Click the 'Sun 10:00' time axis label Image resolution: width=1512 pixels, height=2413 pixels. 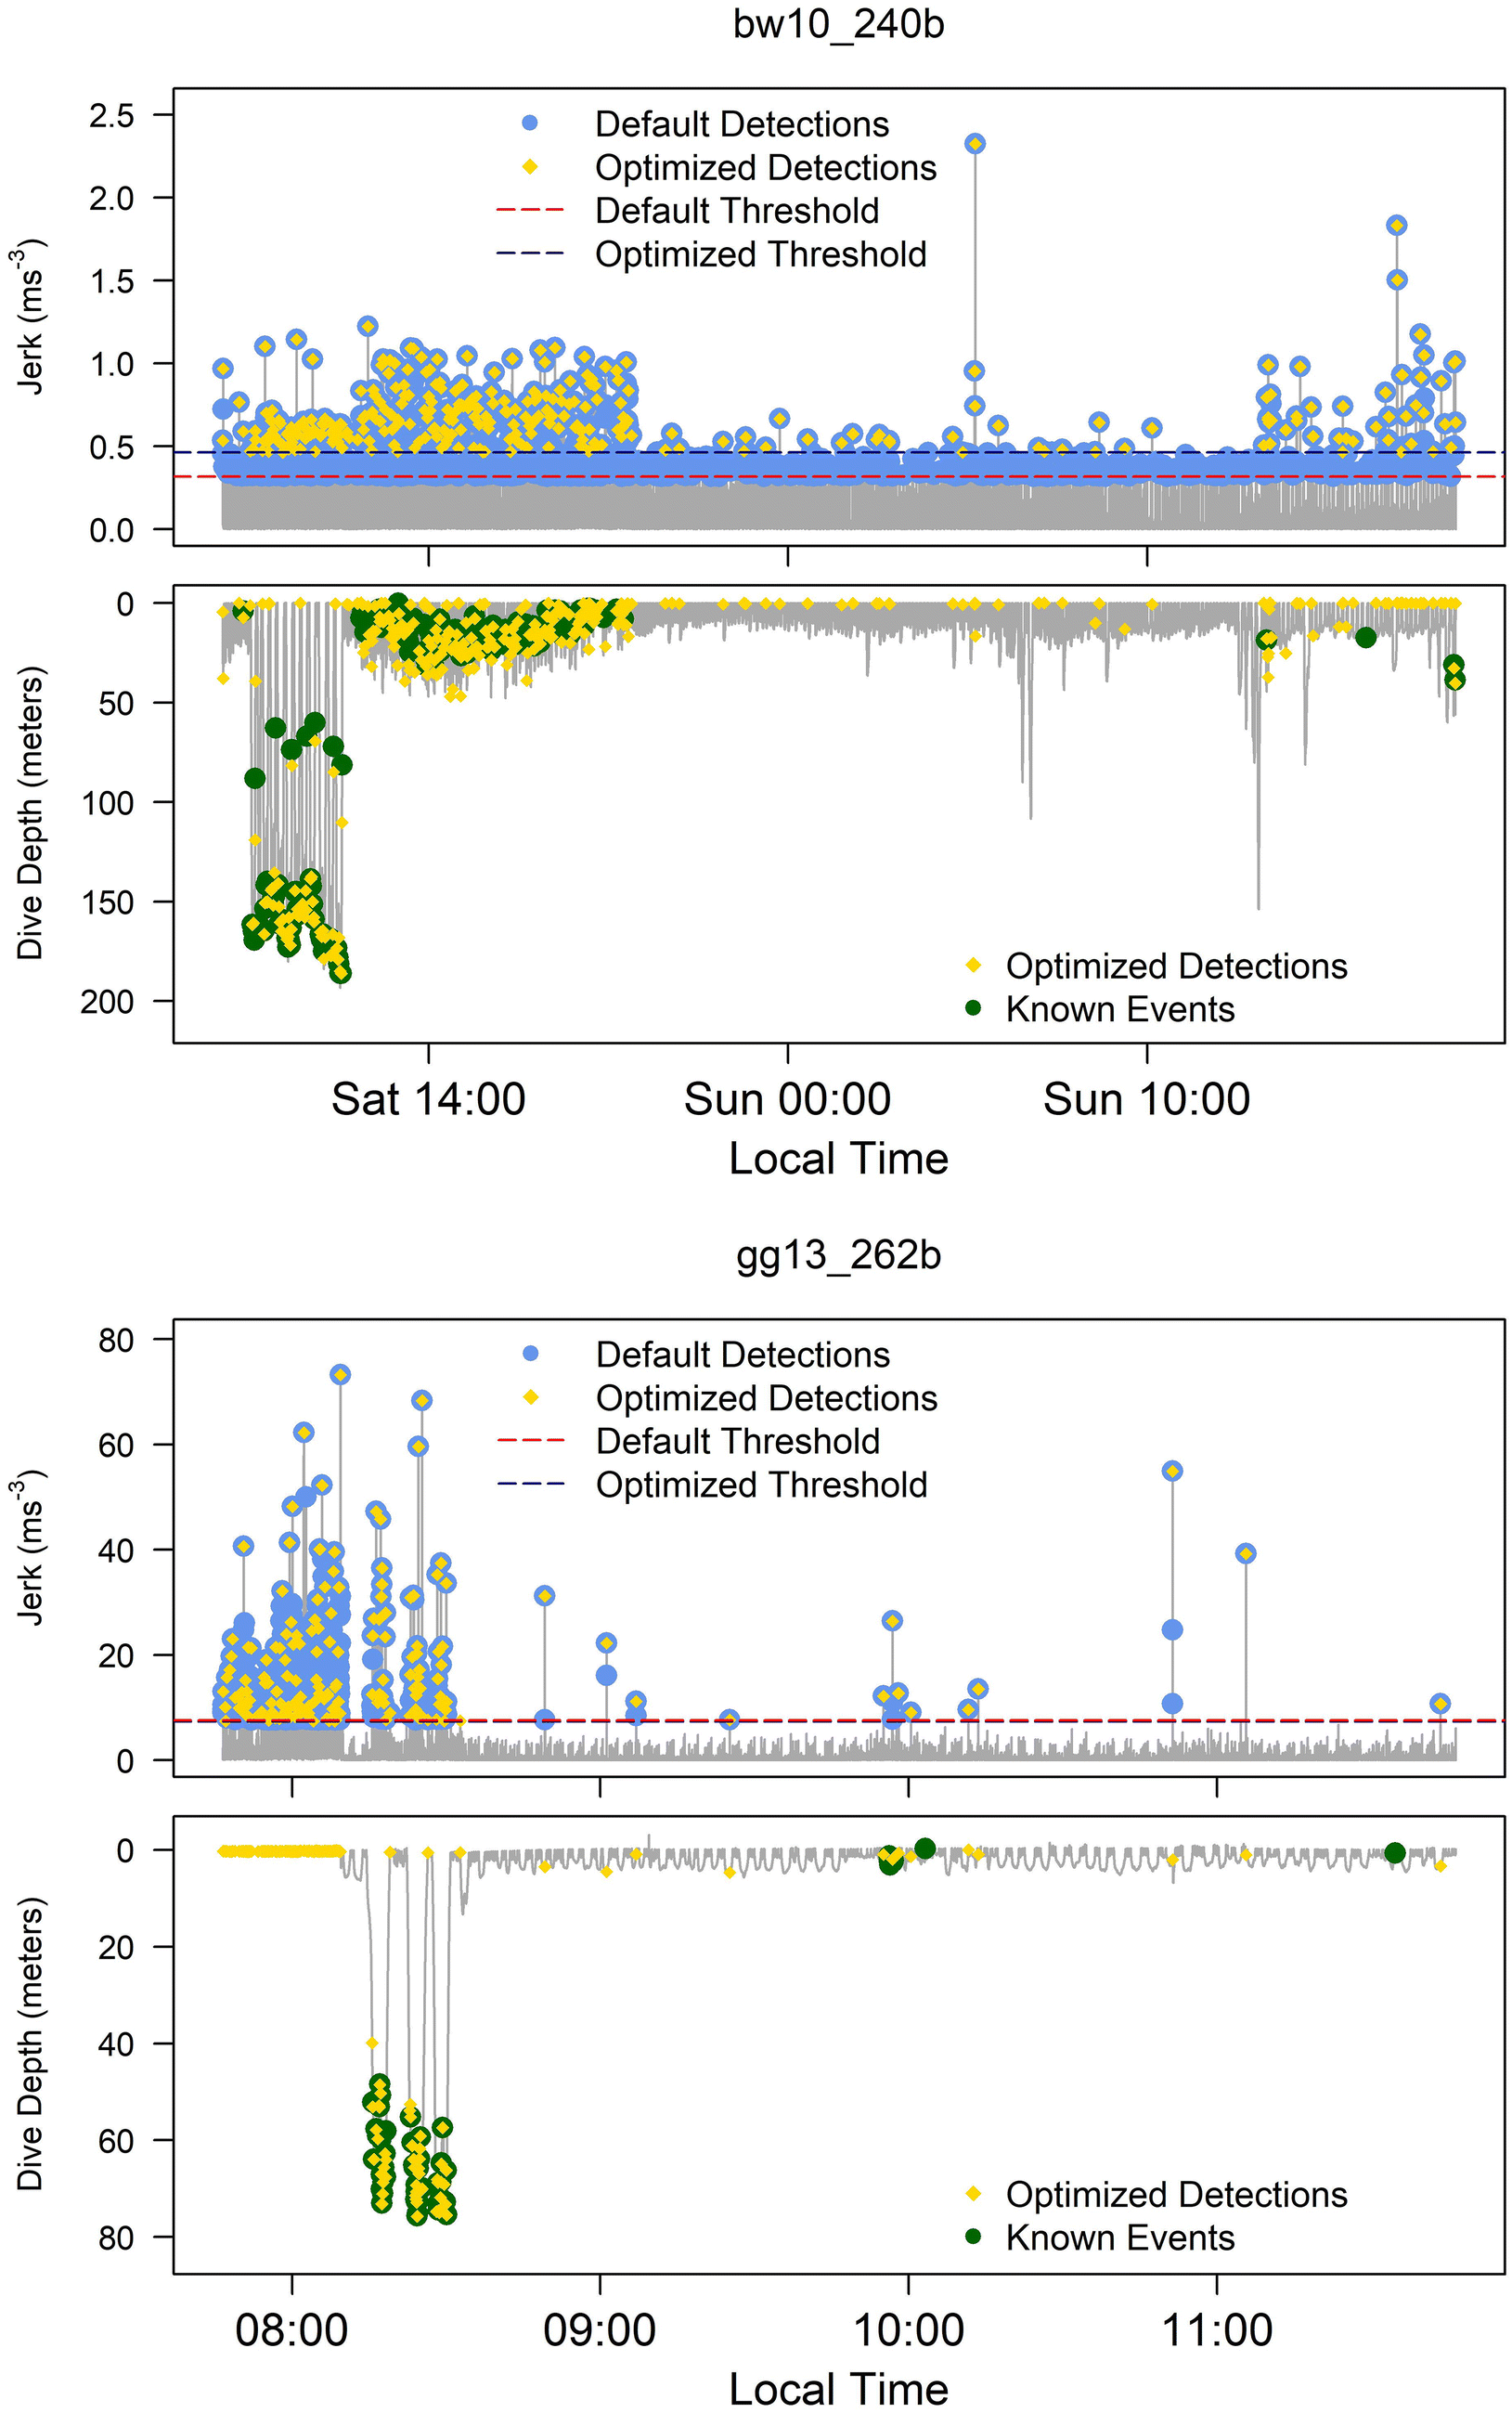click(1146, 1099)
